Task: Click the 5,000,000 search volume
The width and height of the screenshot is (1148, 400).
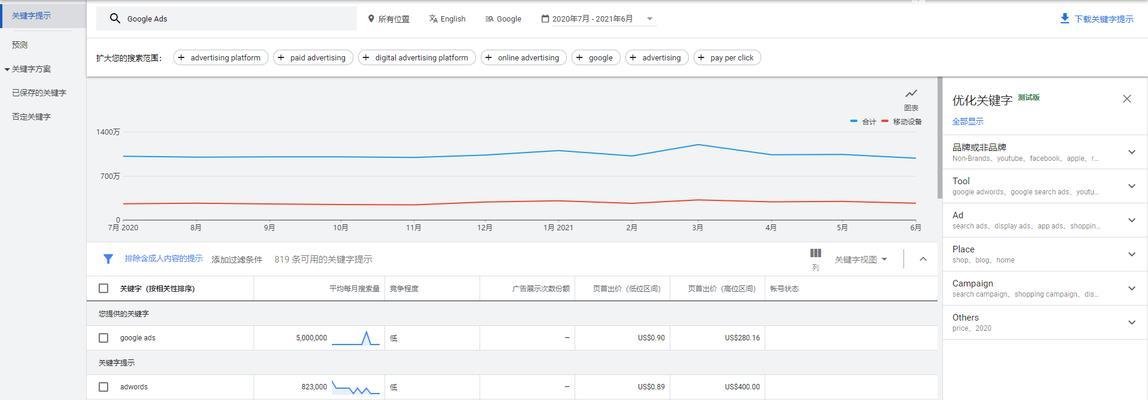Action: tap(311, 338)
